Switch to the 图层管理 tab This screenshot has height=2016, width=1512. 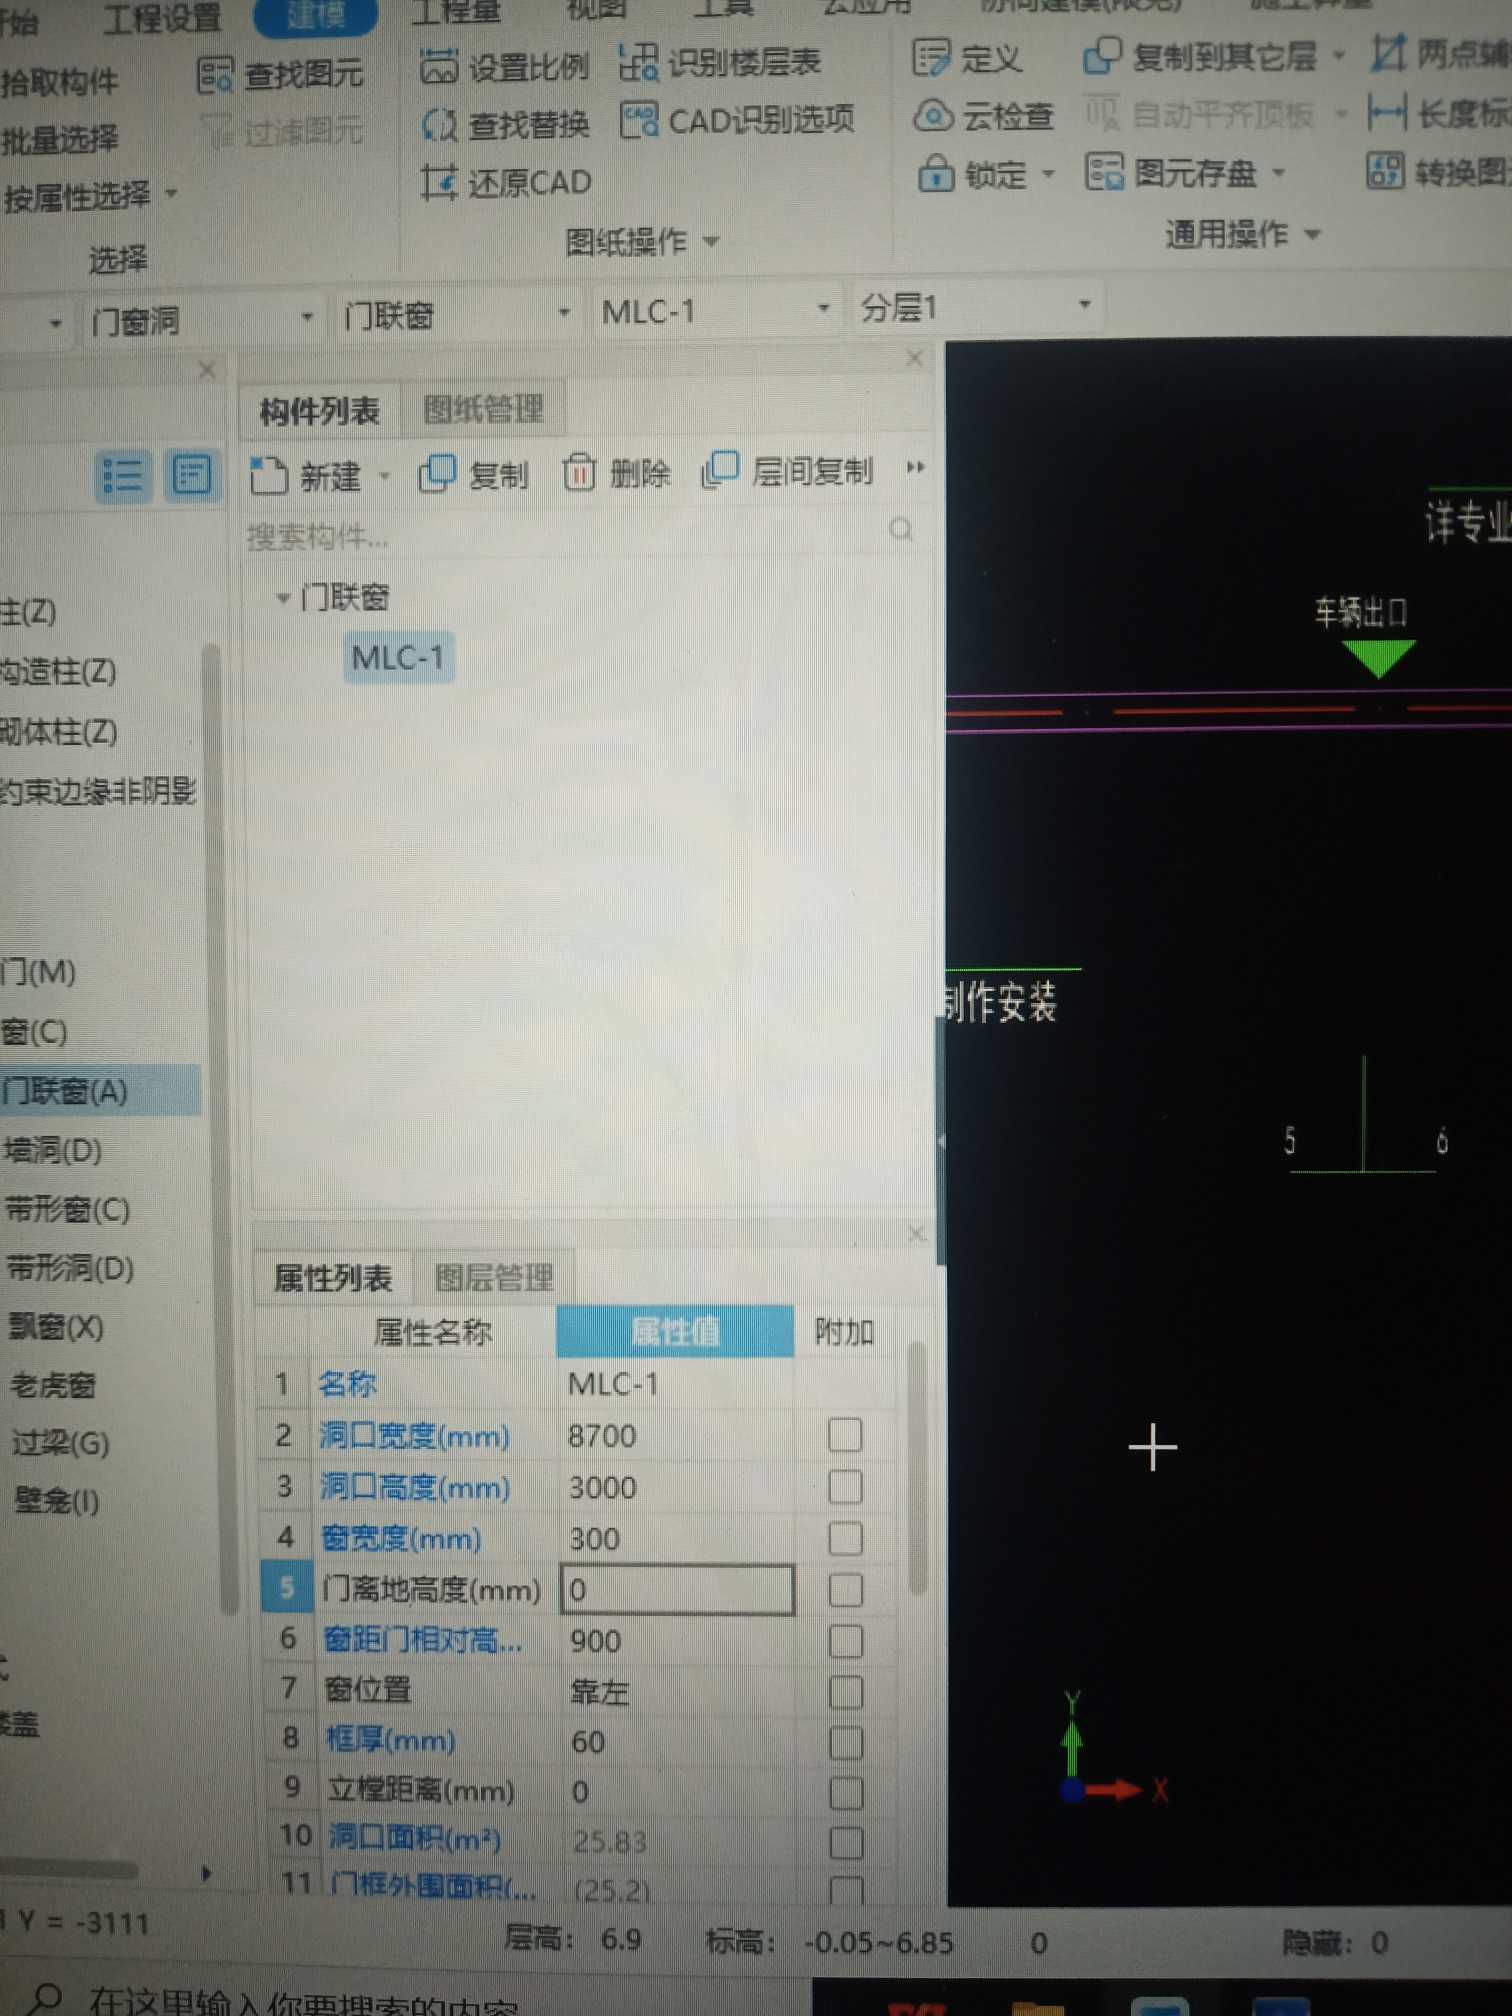click(x=494, y=1277)
